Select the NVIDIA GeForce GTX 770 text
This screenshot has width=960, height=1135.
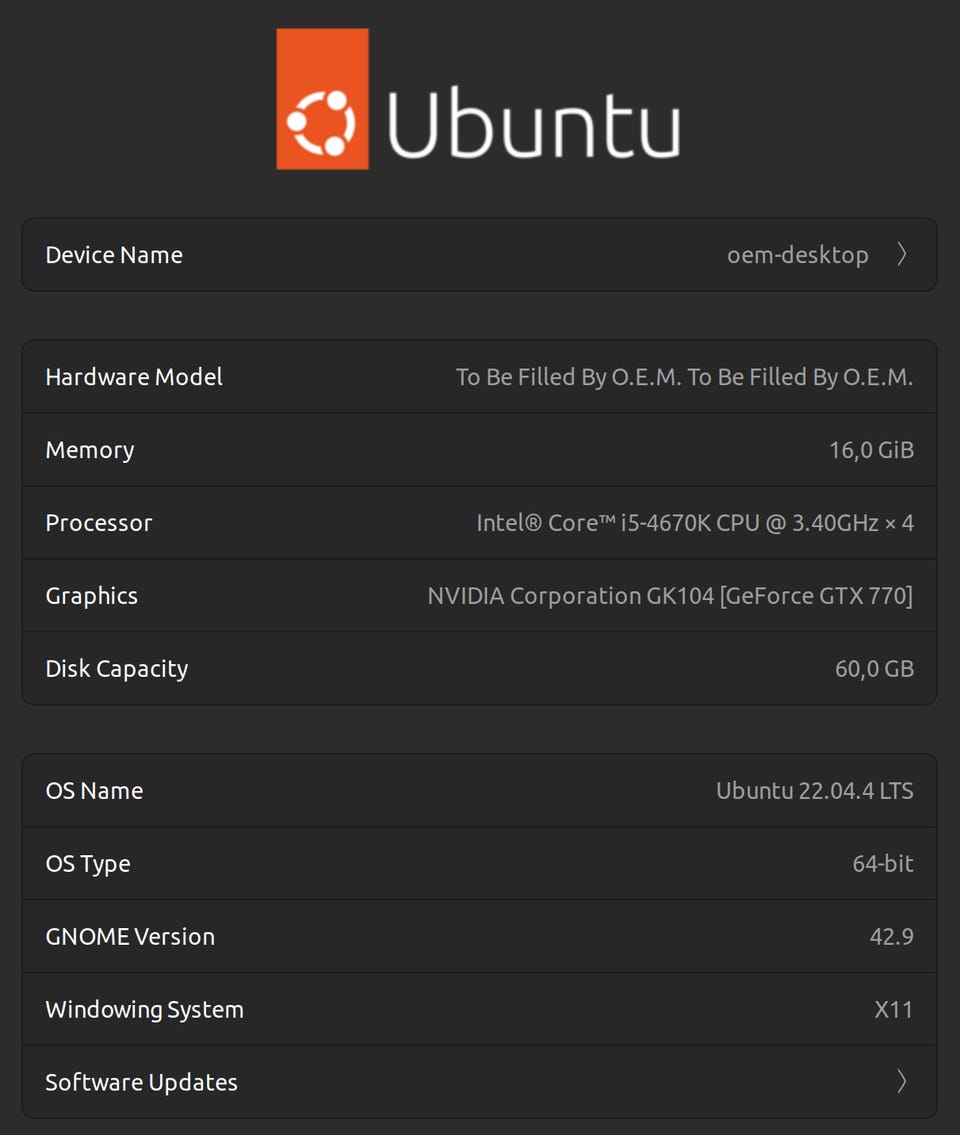click(x=670, y=596)
